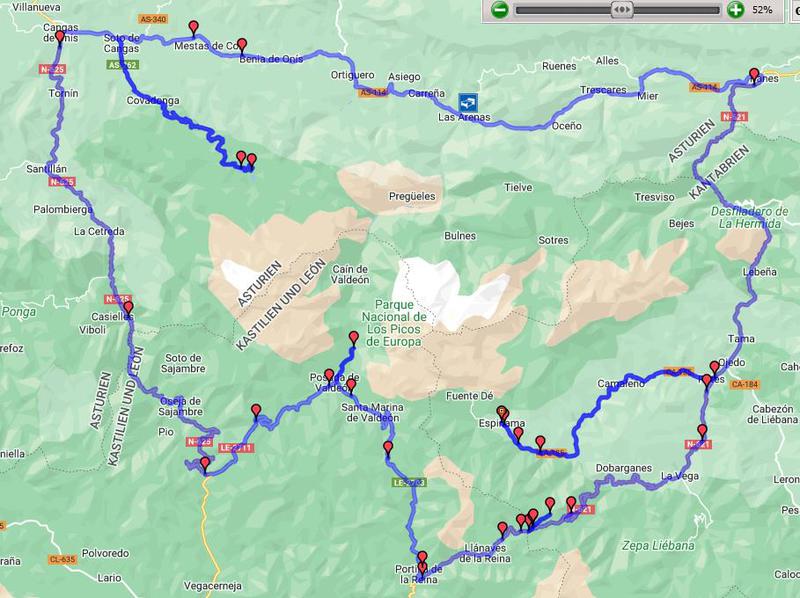Image resolution: width=800 pixels, height=598 pixels.
Task: Click the green plus zoom-in button
Action: pyautogui.click(x=735, y=10)
